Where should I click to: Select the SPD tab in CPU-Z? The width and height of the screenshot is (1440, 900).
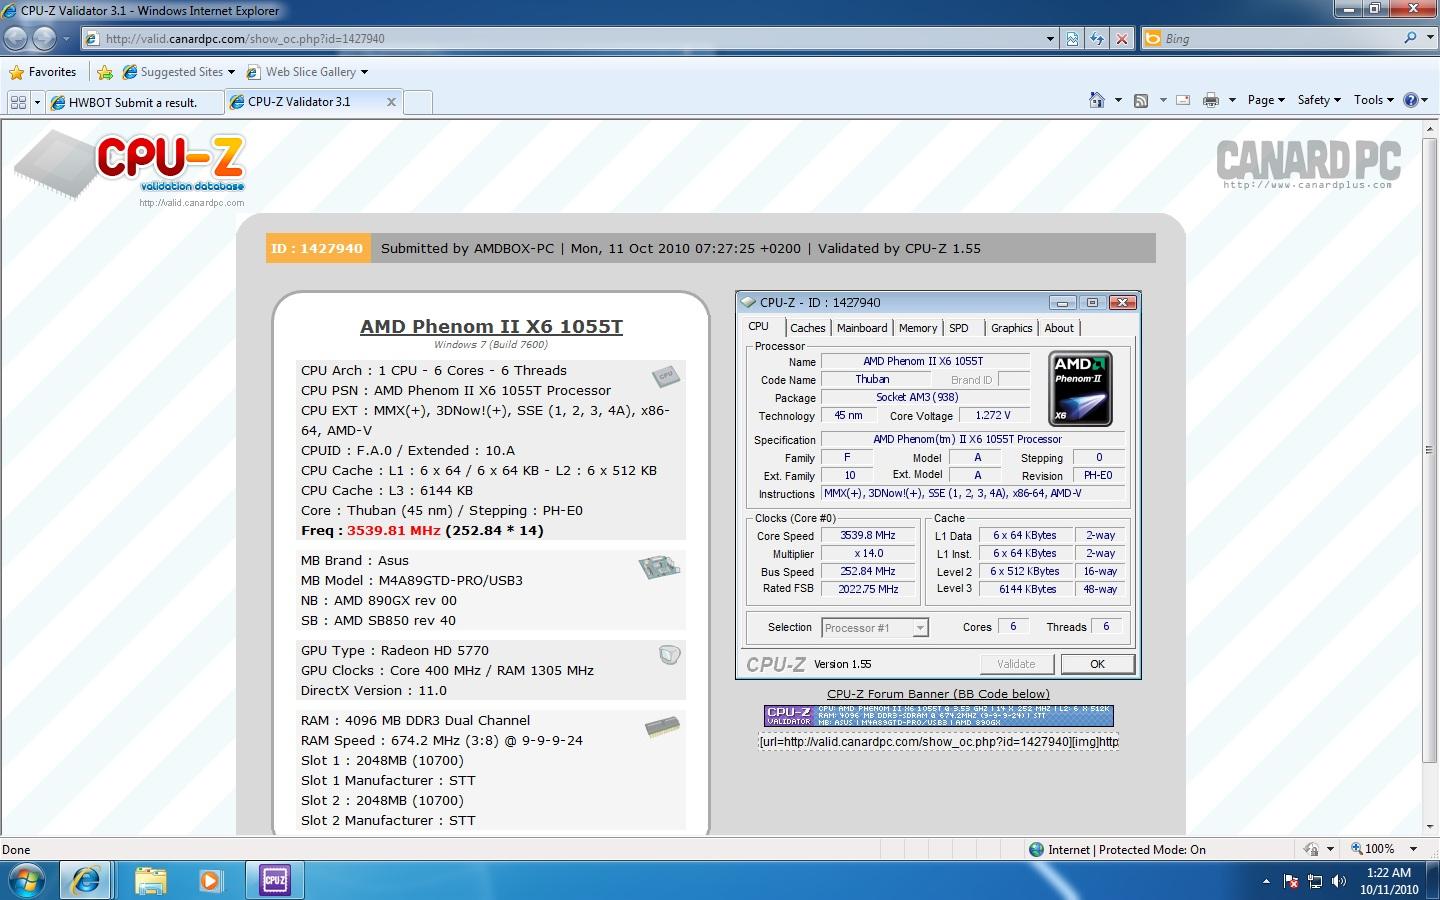[959, 328]
